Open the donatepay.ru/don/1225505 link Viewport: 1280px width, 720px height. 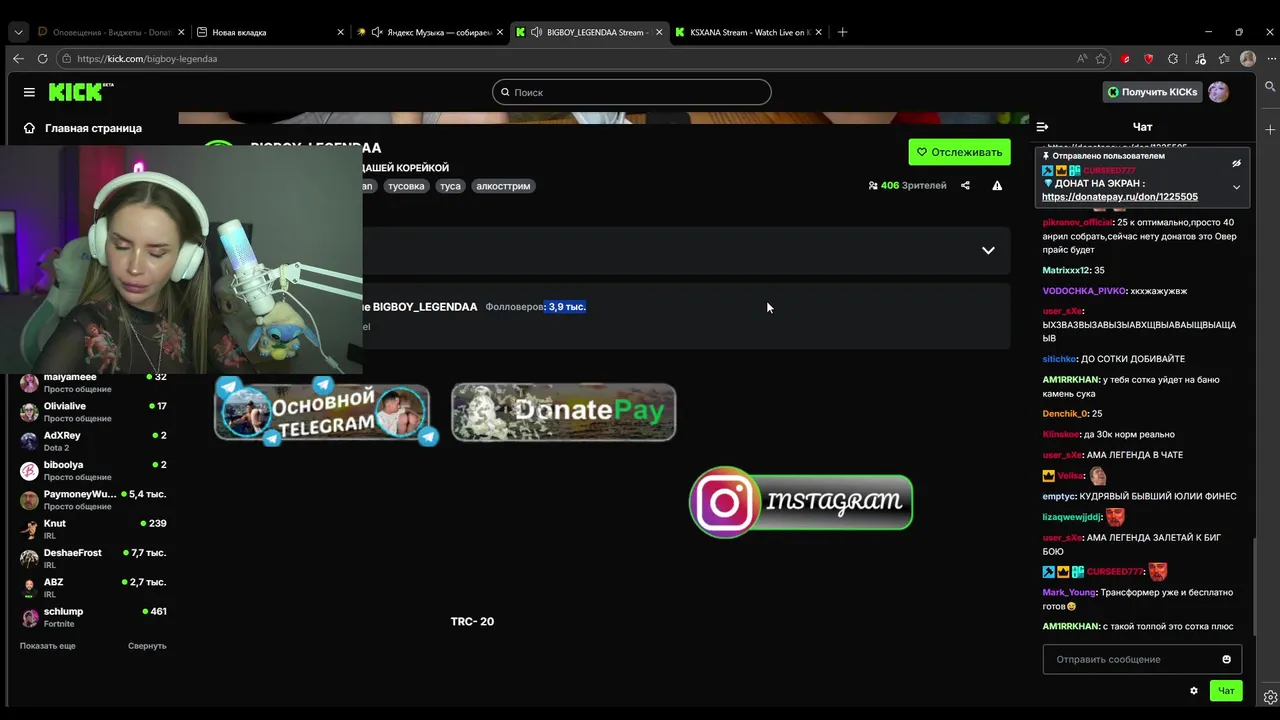[1119, 197]
